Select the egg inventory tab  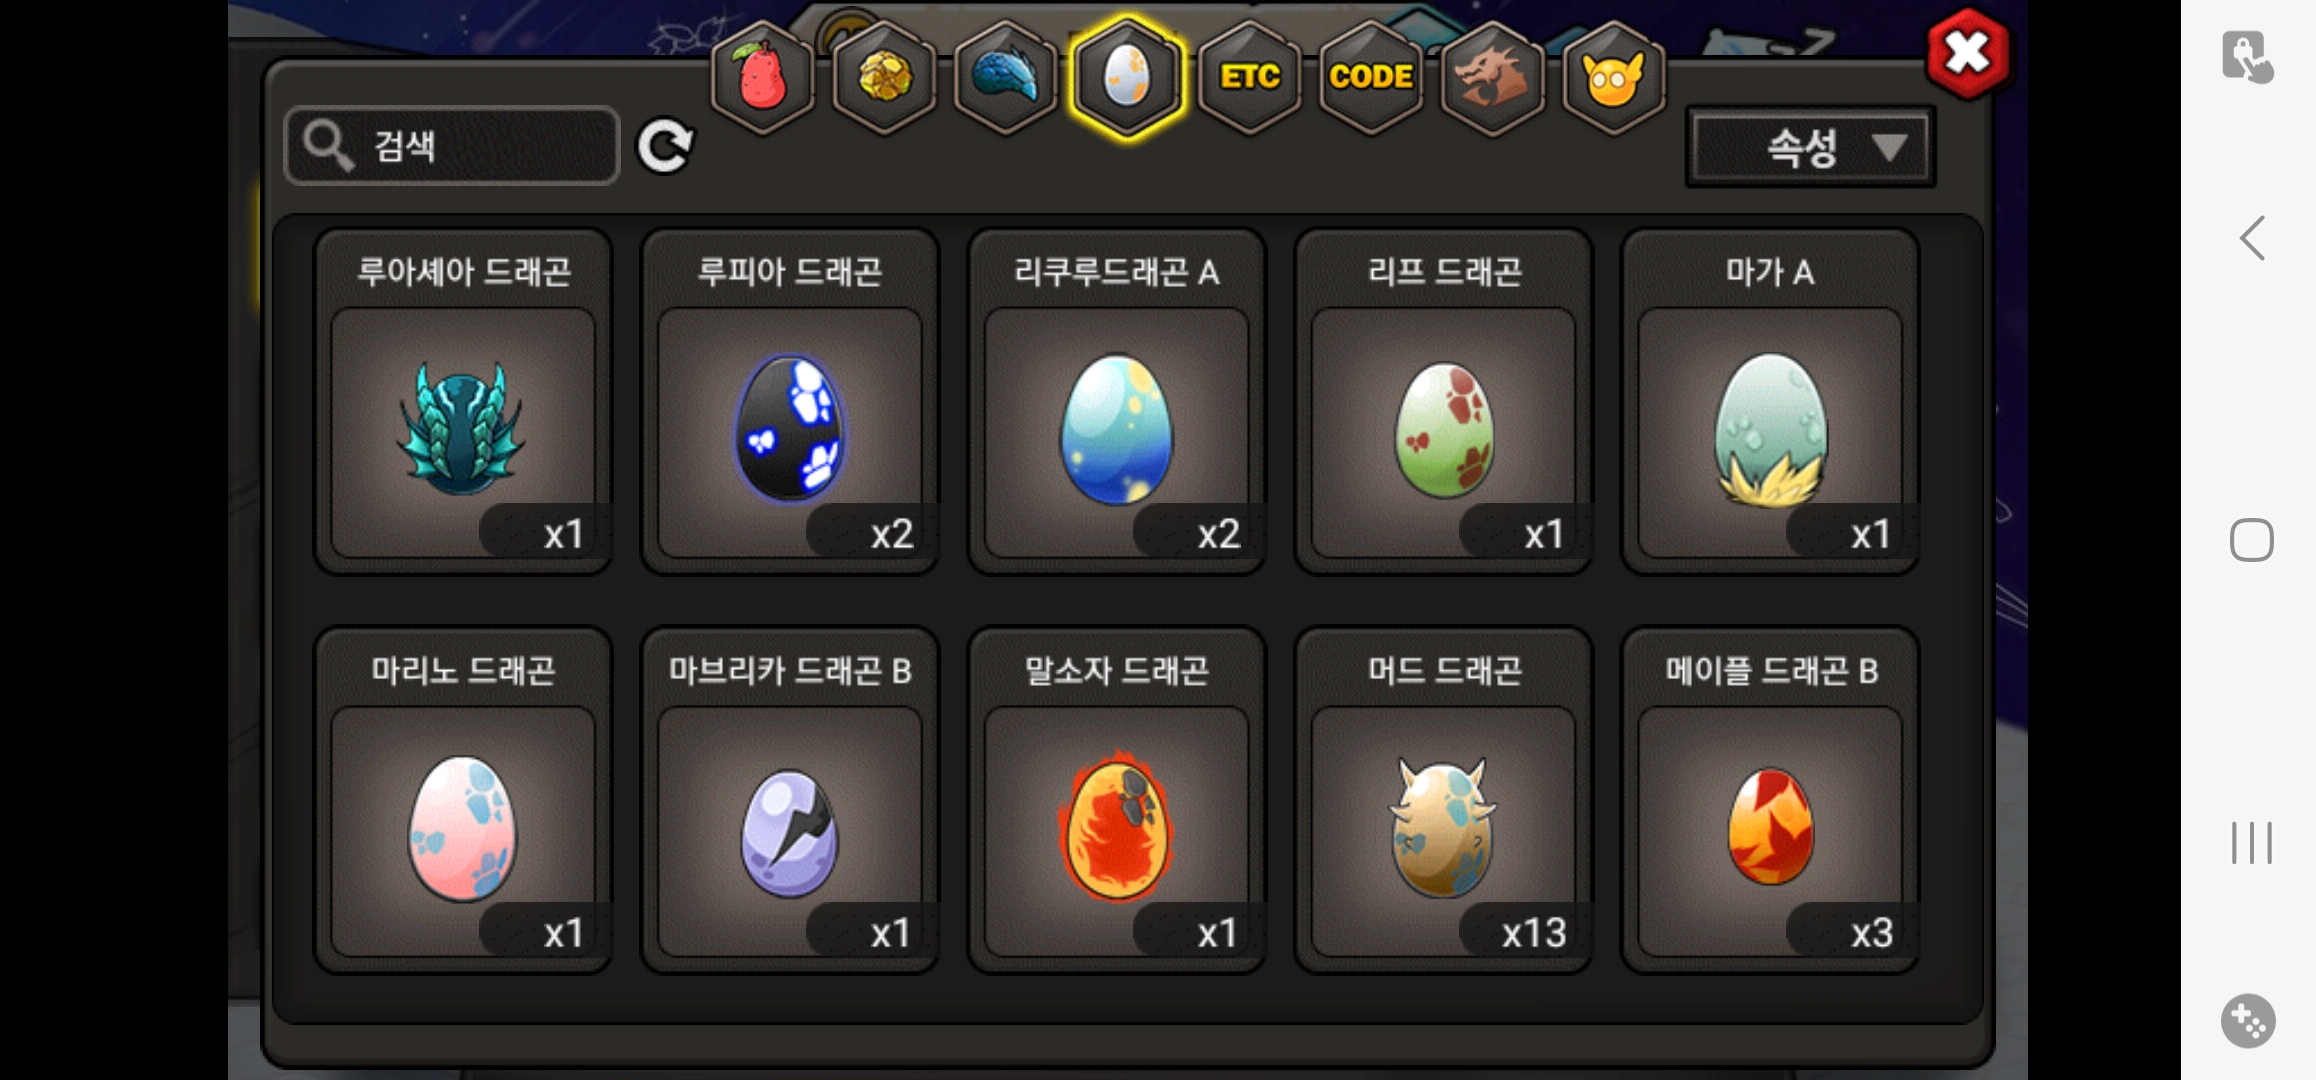click(1127, 77)
